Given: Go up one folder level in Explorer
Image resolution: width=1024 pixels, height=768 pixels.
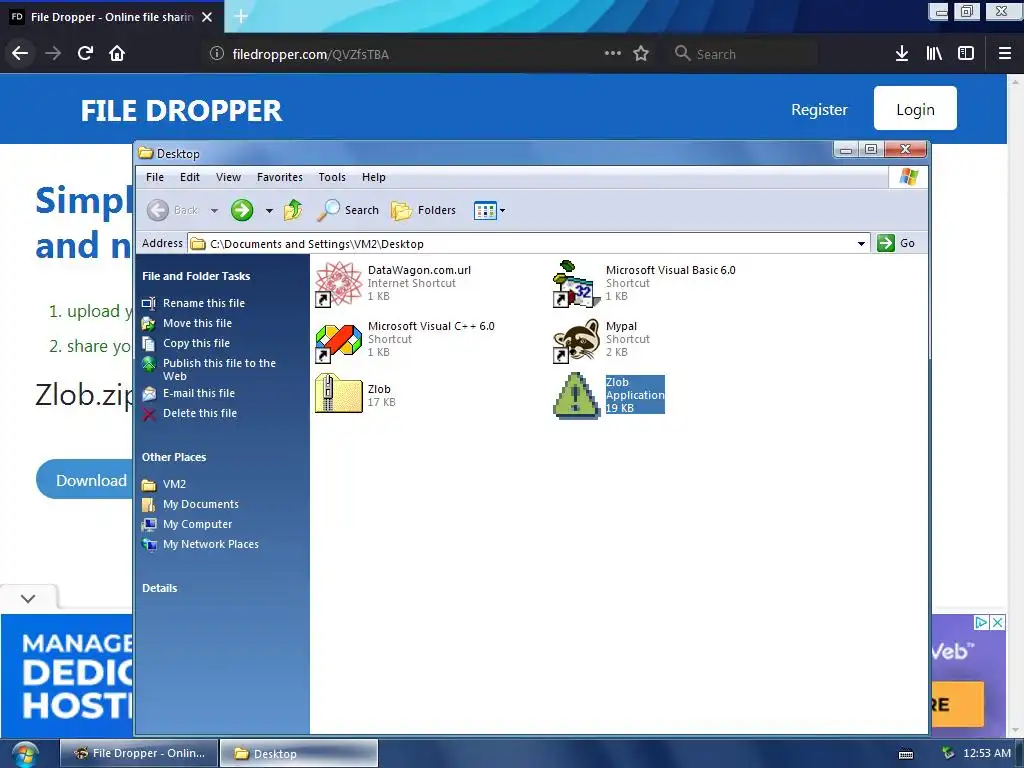Looking at the screenshot, I should (x=293, y=210).
